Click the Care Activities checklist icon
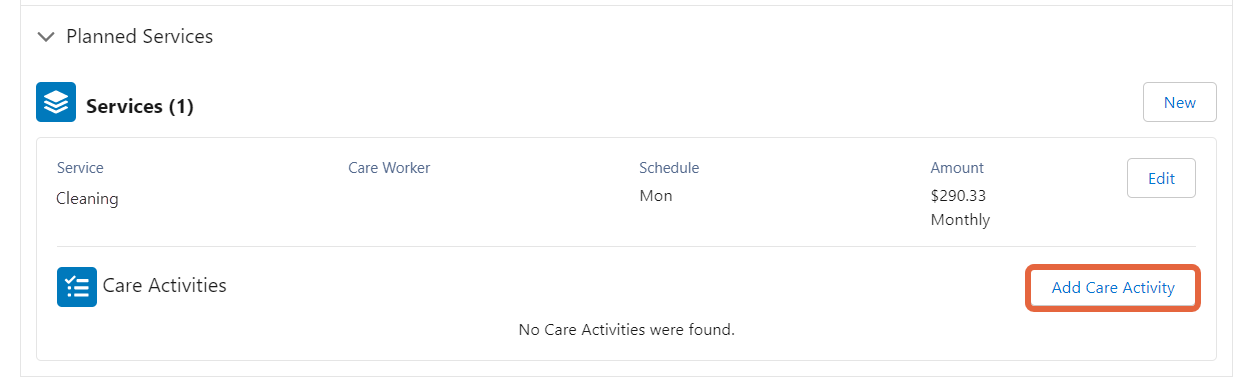Viewport: 1253px width, 379px height. point(77,287)
